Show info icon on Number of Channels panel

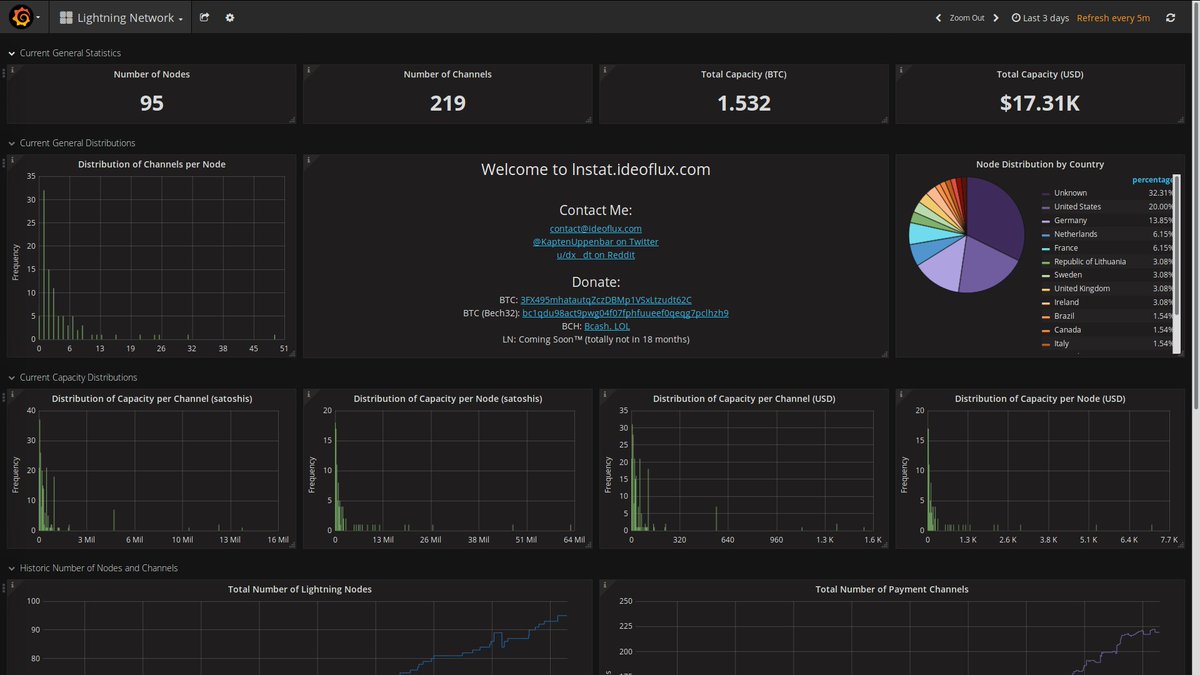(x=308, y=70)
